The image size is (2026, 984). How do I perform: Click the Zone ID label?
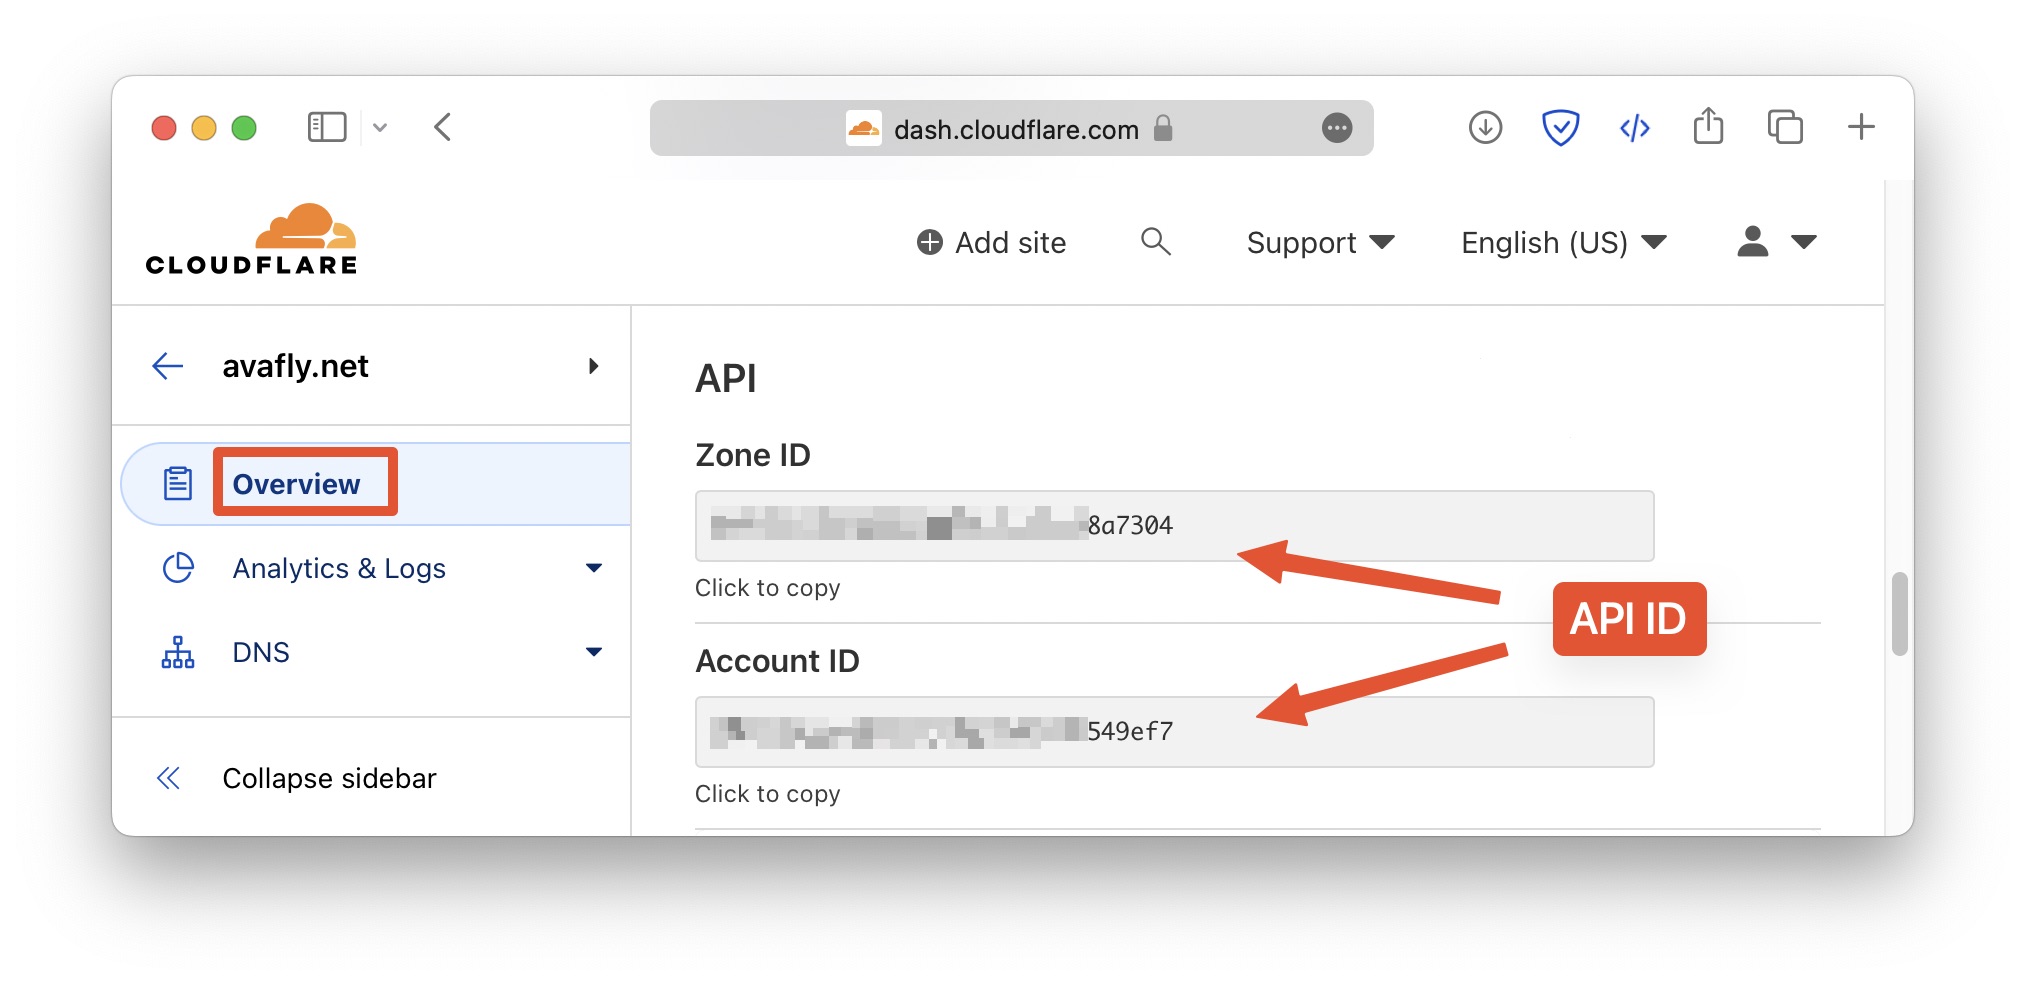pos(753,455)
